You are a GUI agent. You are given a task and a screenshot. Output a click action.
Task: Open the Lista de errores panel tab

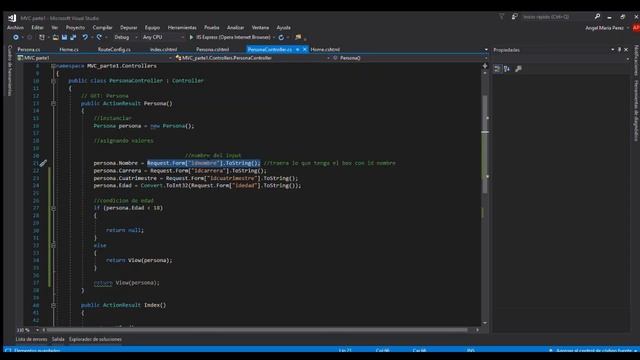pos(31,339)
